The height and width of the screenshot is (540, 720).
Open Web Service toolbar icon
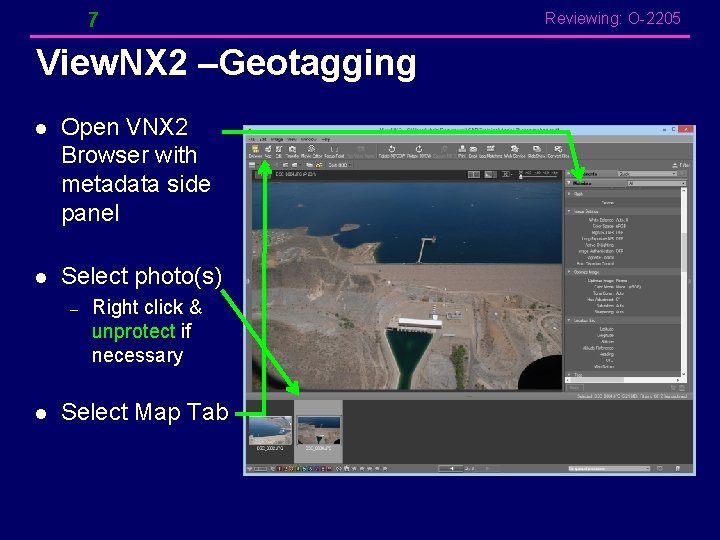[x=514, y=152]
